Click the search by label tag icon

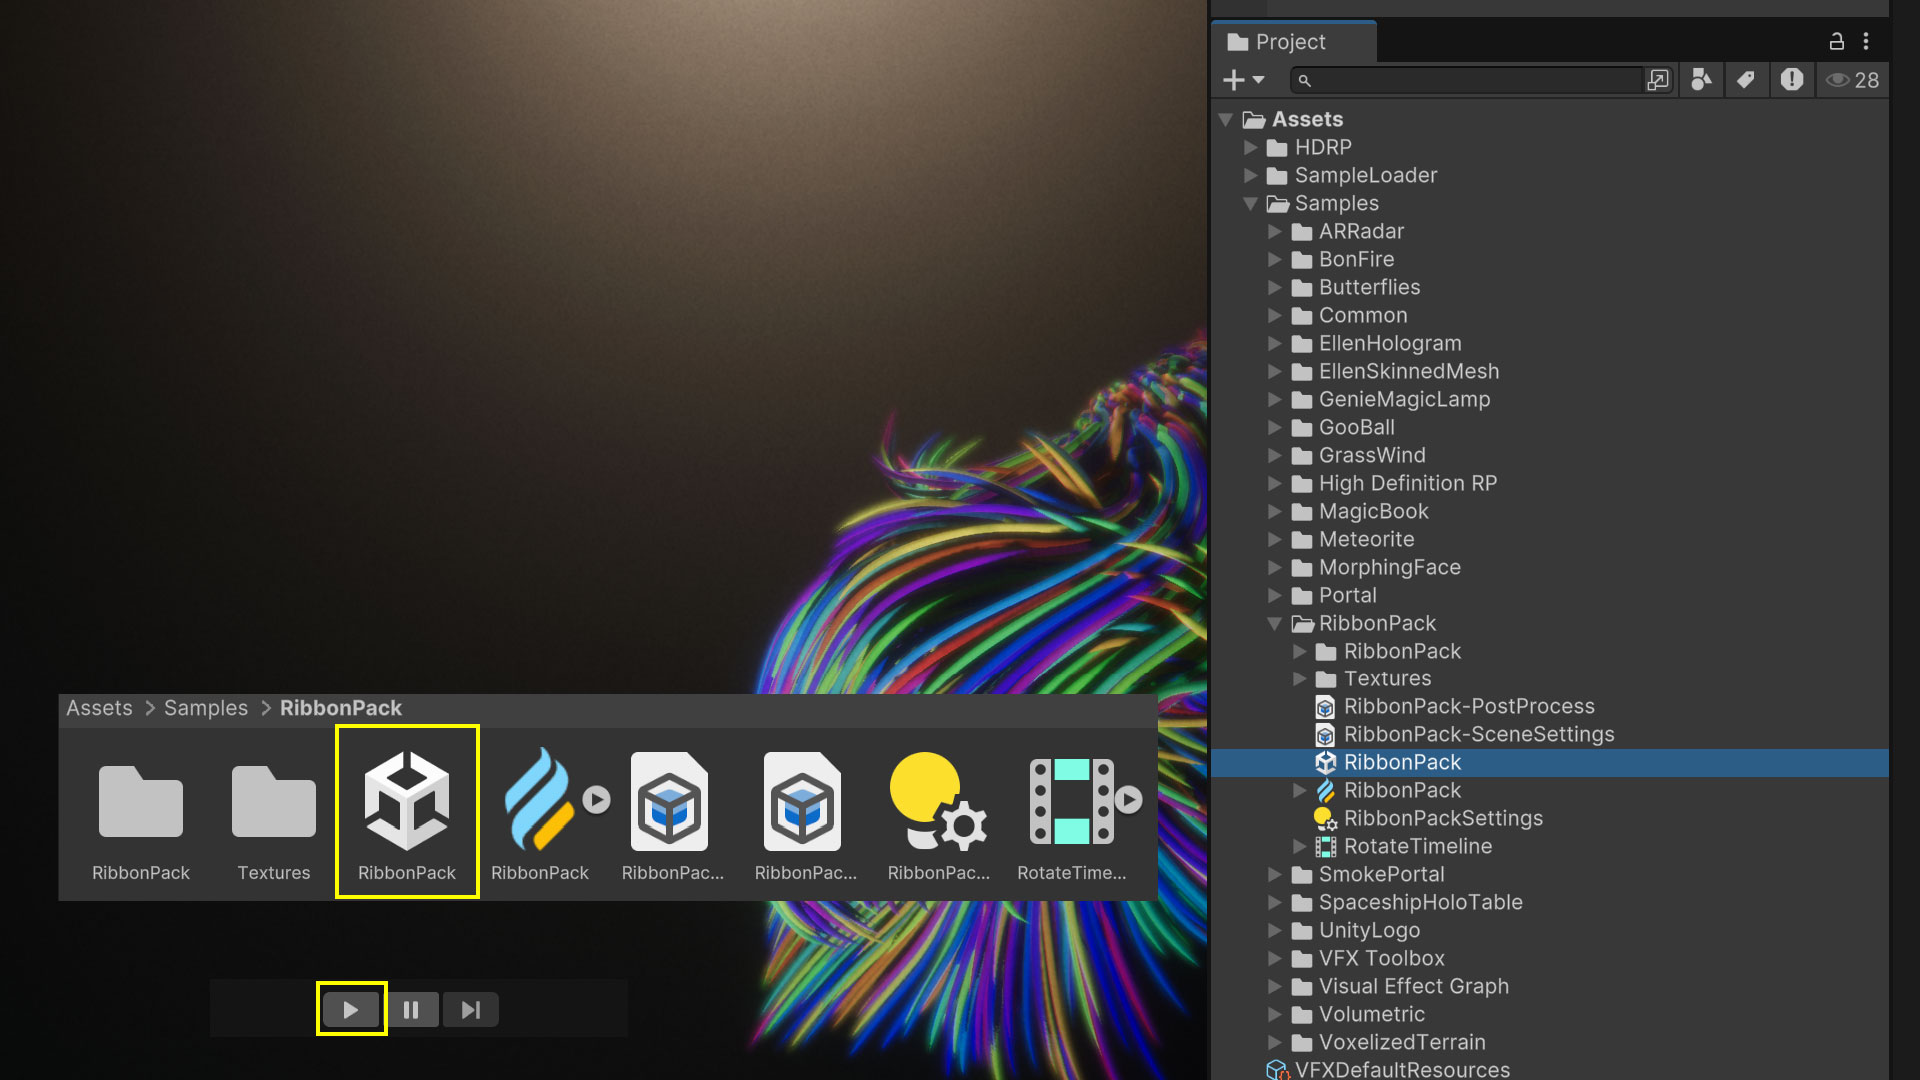coord(1746,80)
